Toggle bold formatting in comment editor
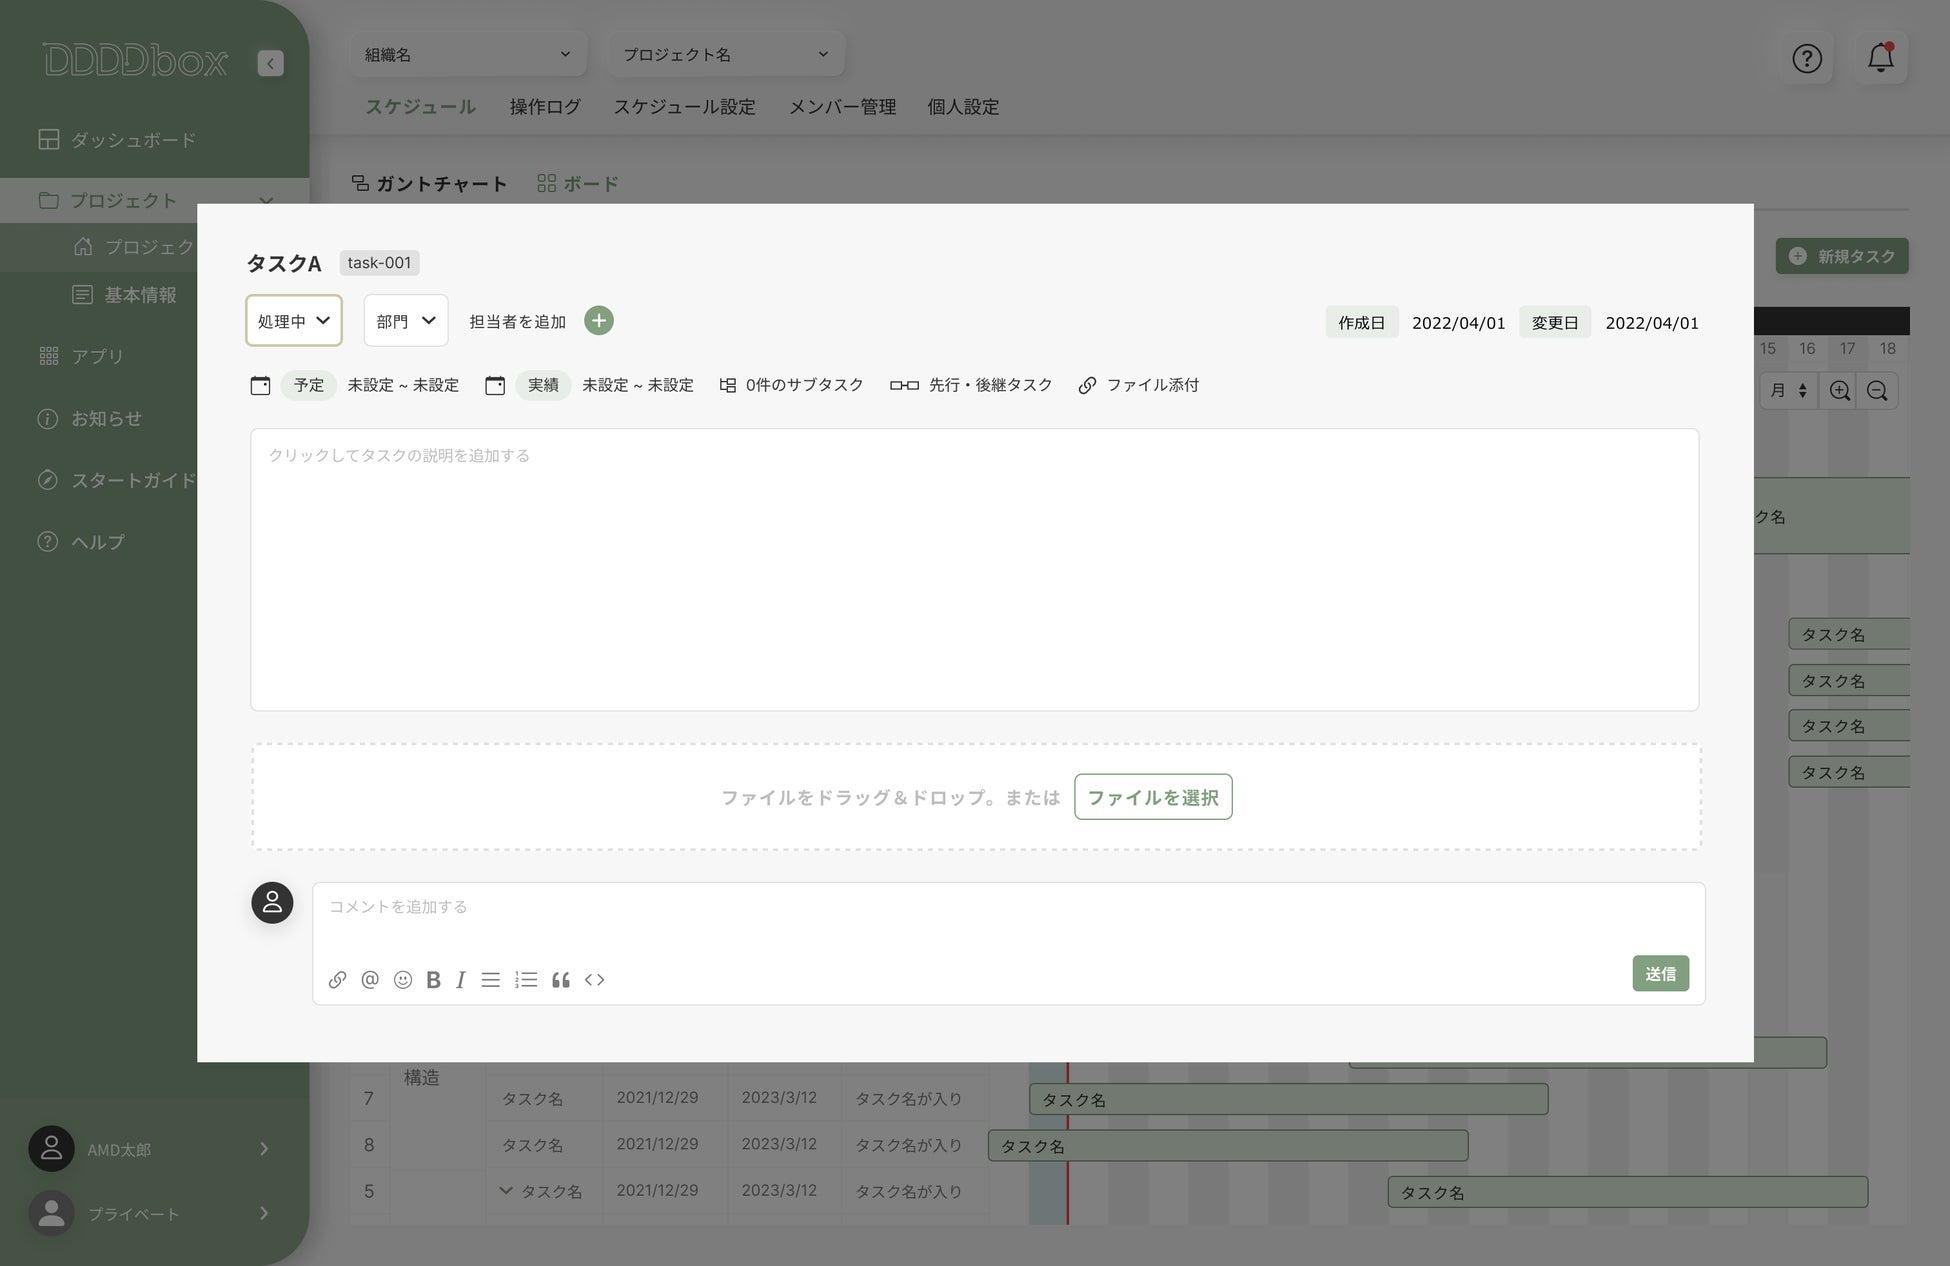The height and width of the screenshot is (1266, 1950). coord(433,980)
